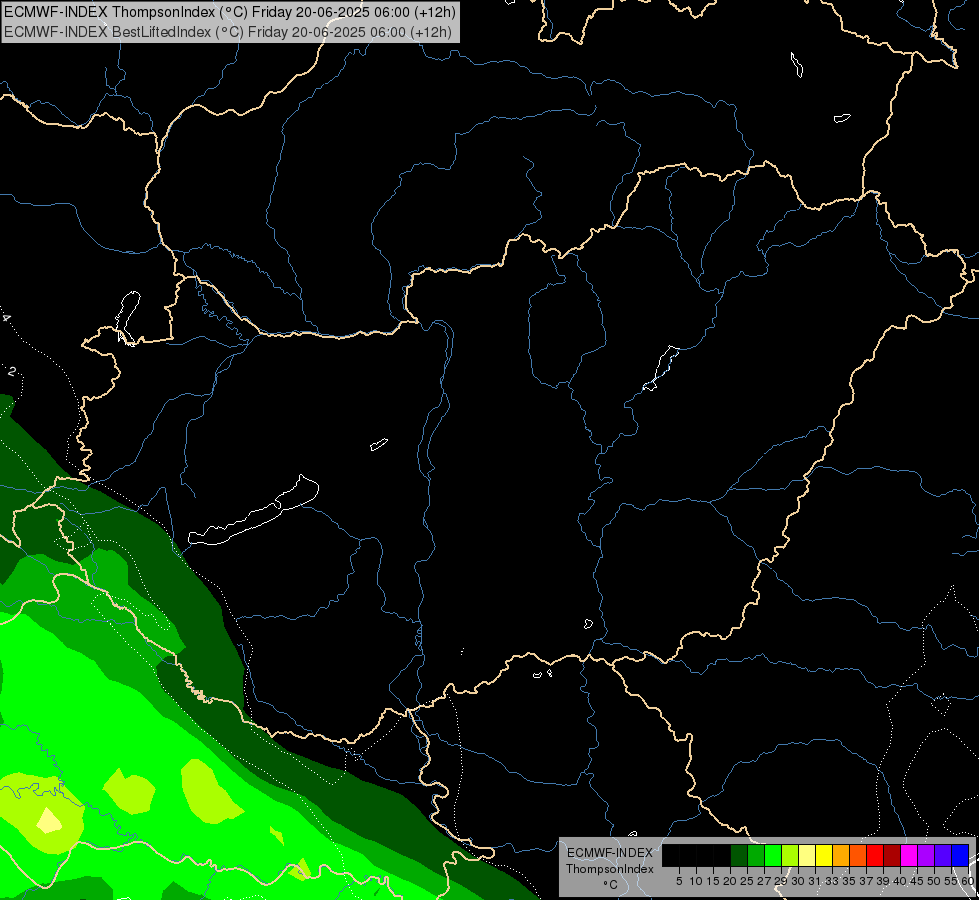The height and width of the screenshot is (900, 979).
Task: Select the pale yellow 30–31 legend swatch
Action: (x=807, y=855)
